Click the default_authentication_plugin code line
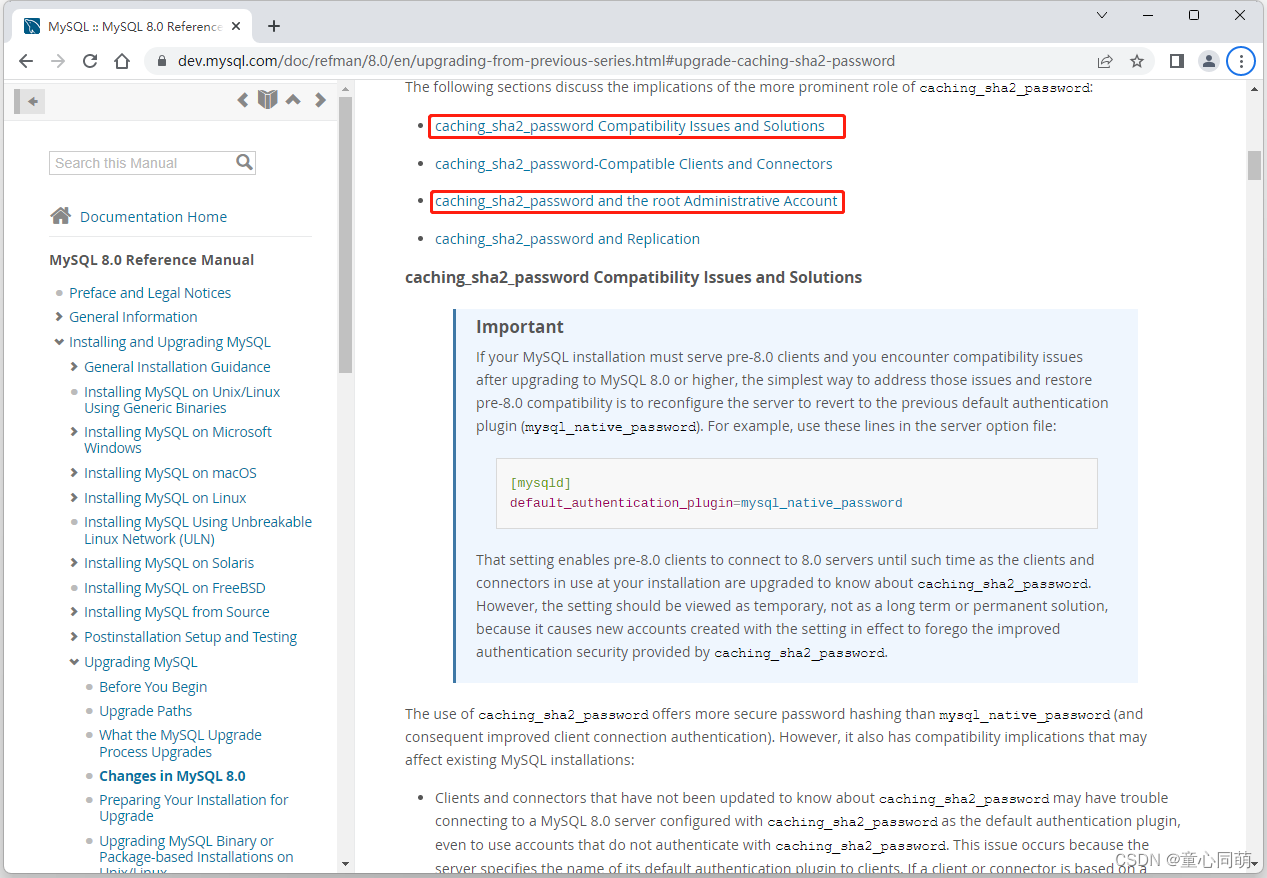 click(x=706, y=503)
